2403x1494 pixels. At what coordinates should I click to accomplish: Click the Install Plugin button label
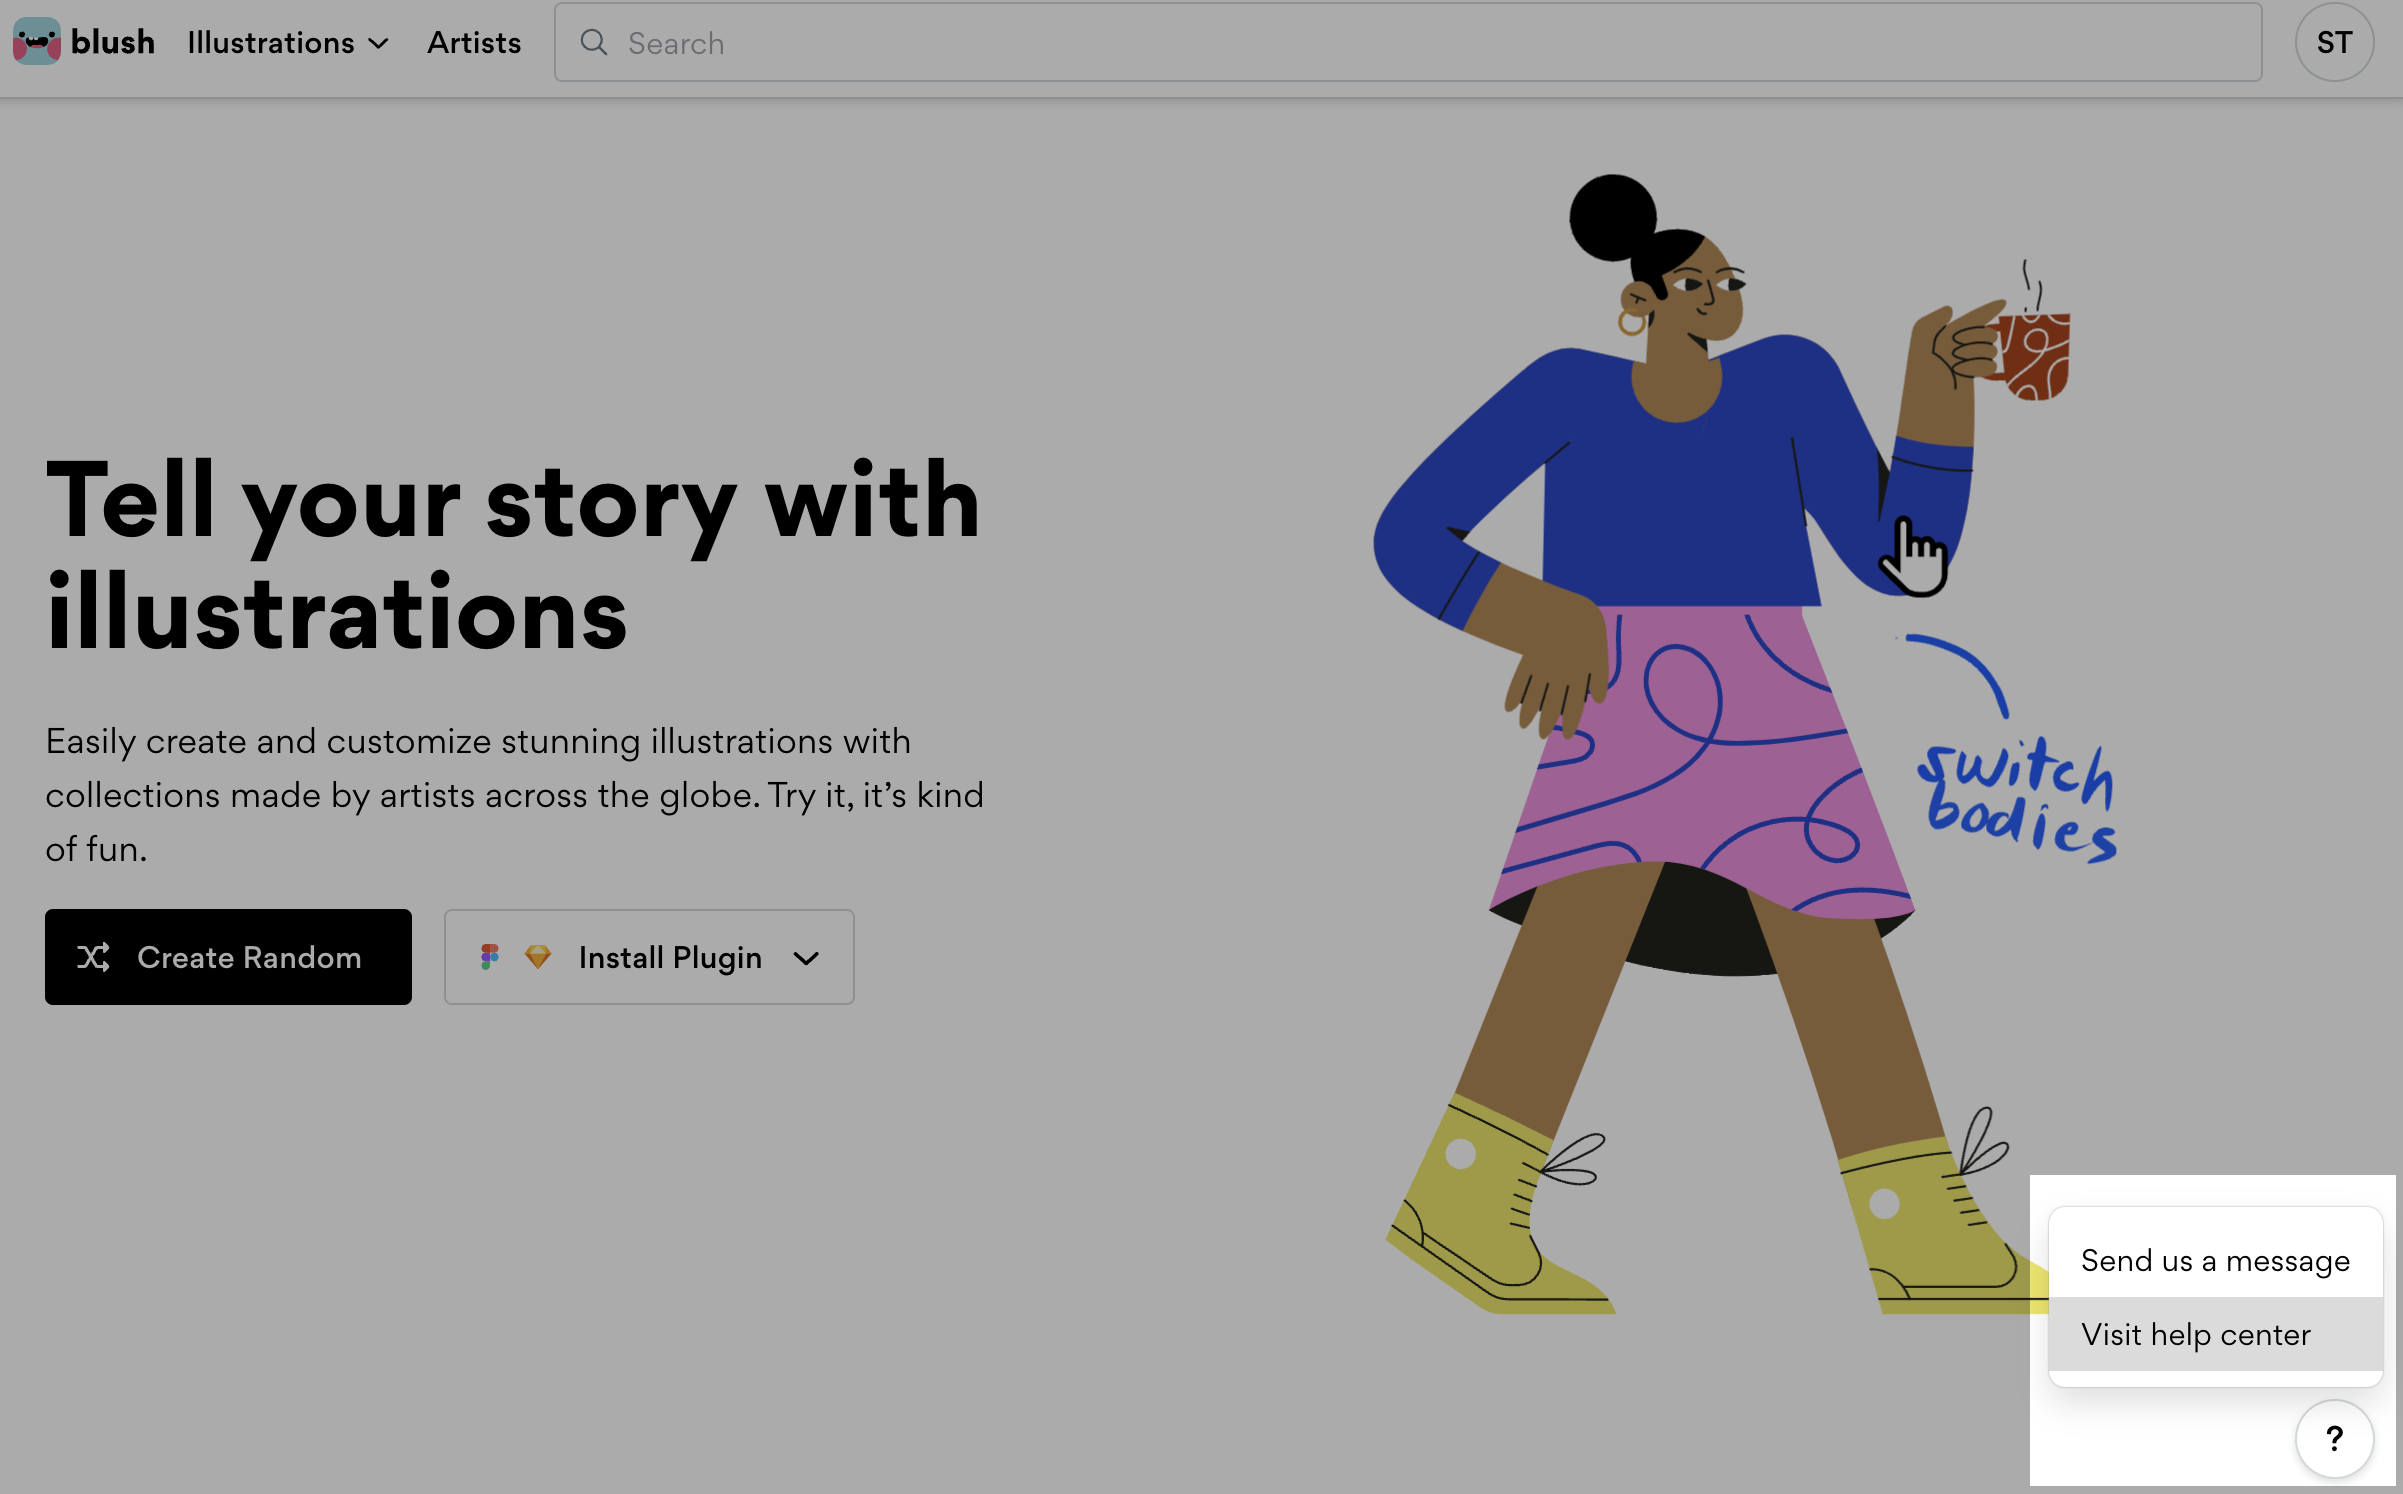click(670, 957)
